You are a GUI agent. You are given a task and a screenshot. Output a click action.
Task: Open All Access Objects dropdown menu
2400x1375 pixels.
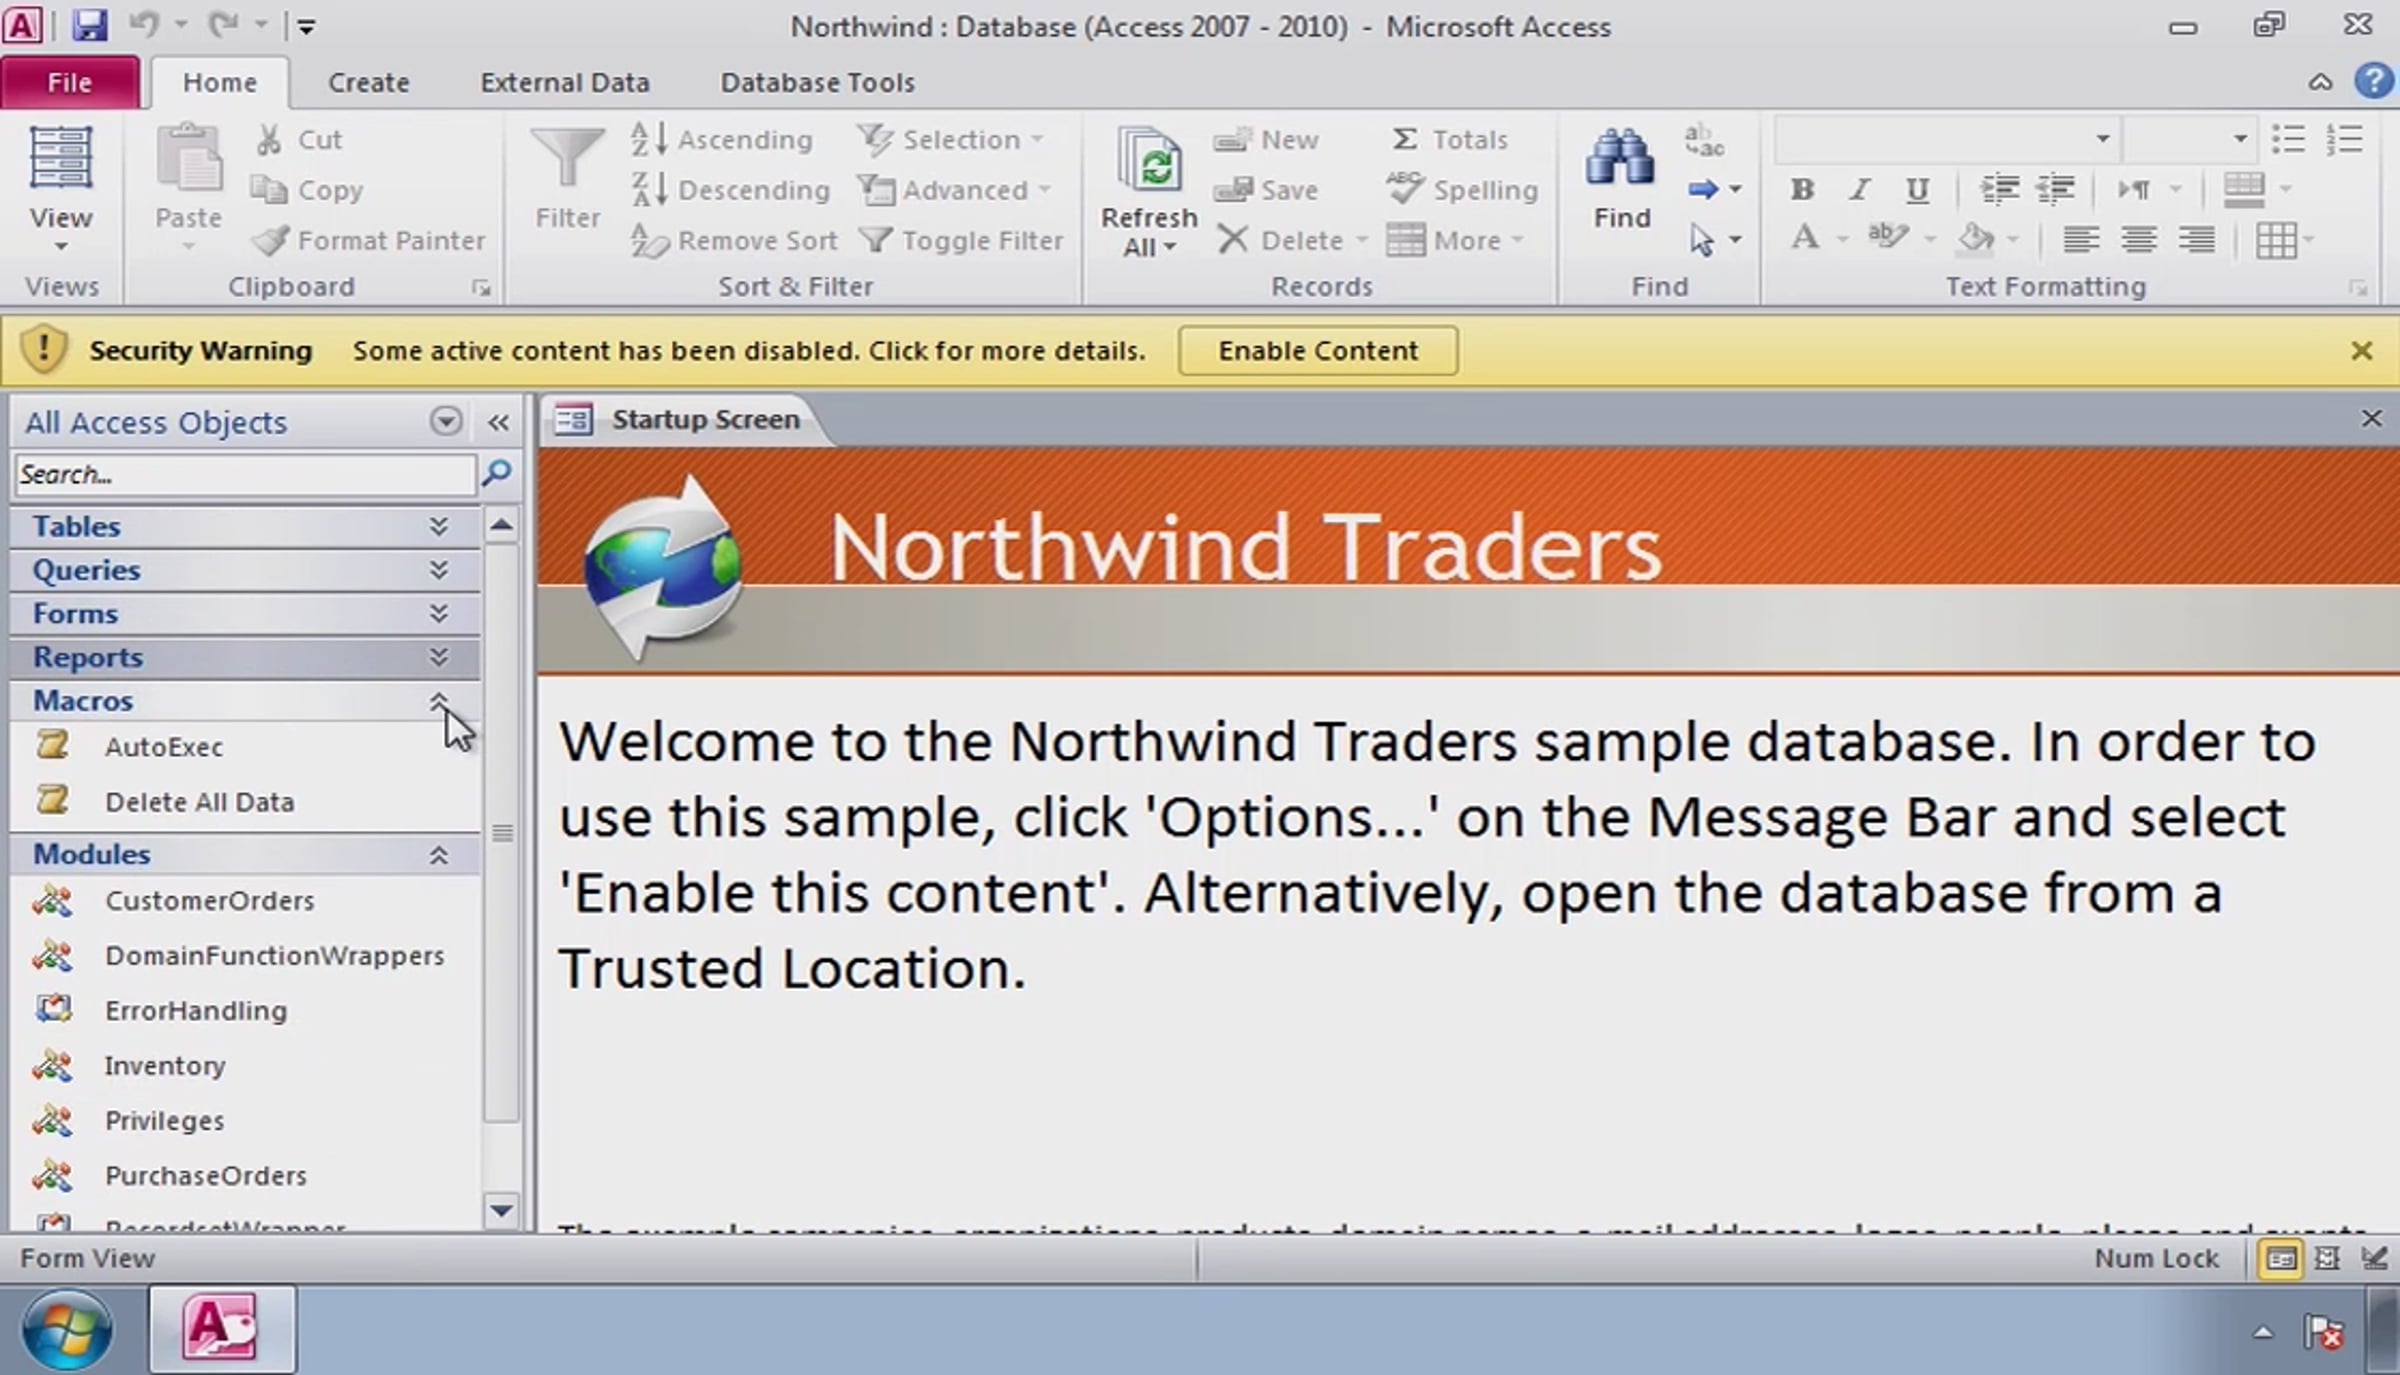click(x=446, y=421)
